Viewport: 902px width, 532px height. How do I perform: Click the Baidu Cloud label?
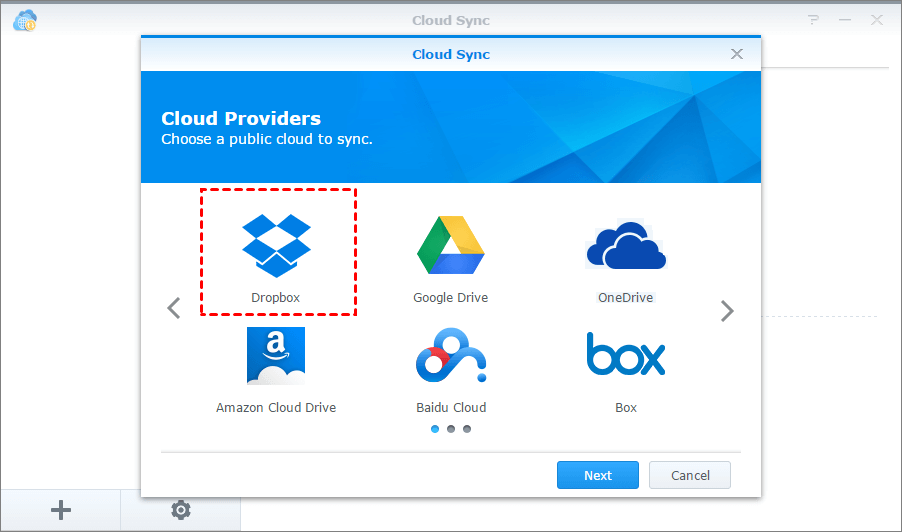[451, 407]
